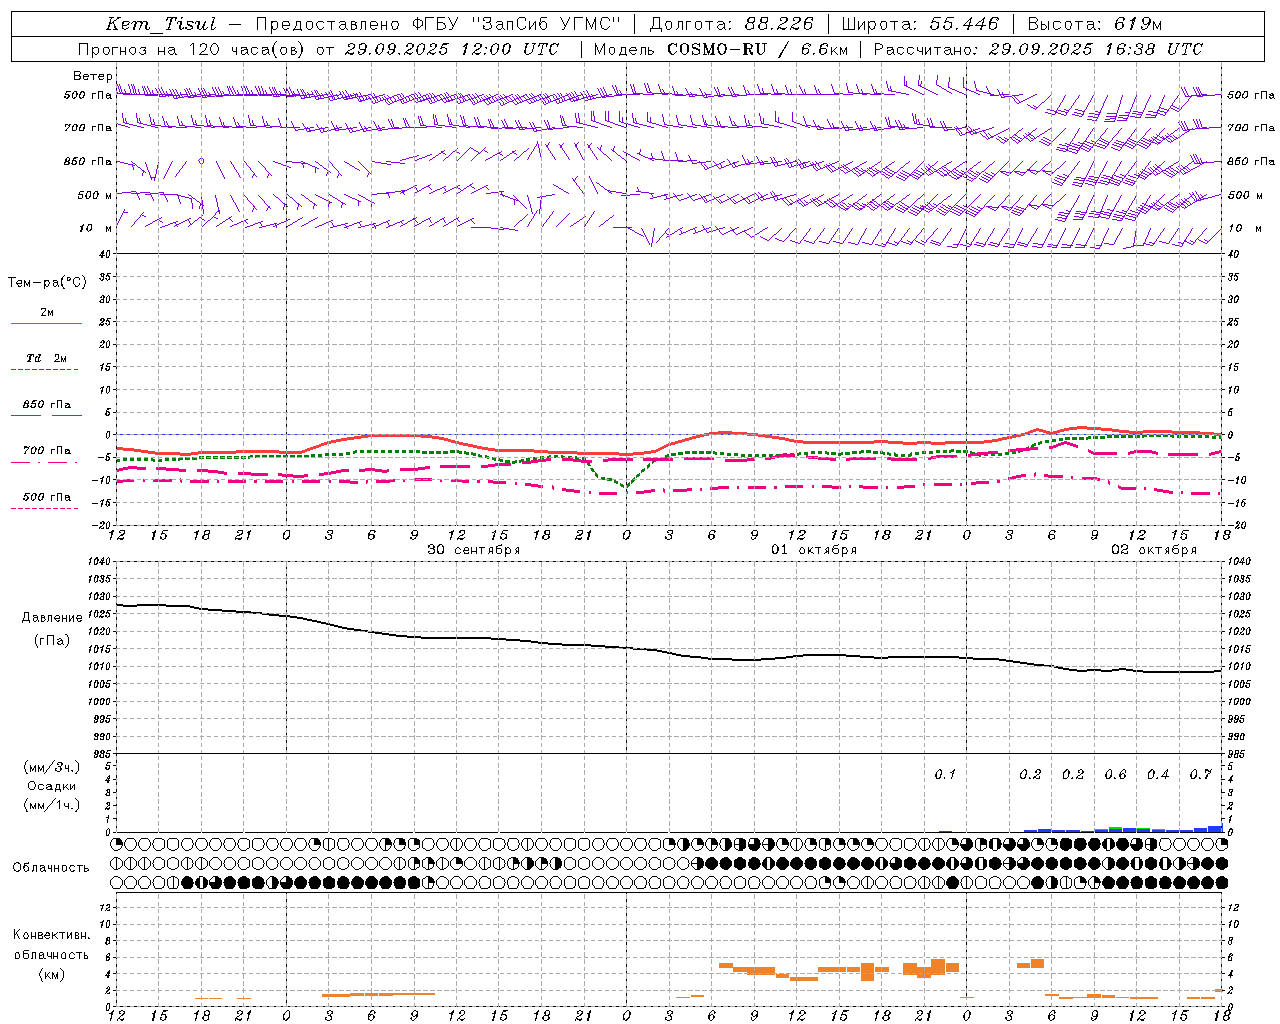Click the "Давление" pressure label
Viewport: 1280px width, 1024px height.
pyautogui.click(x=52, y=618)
